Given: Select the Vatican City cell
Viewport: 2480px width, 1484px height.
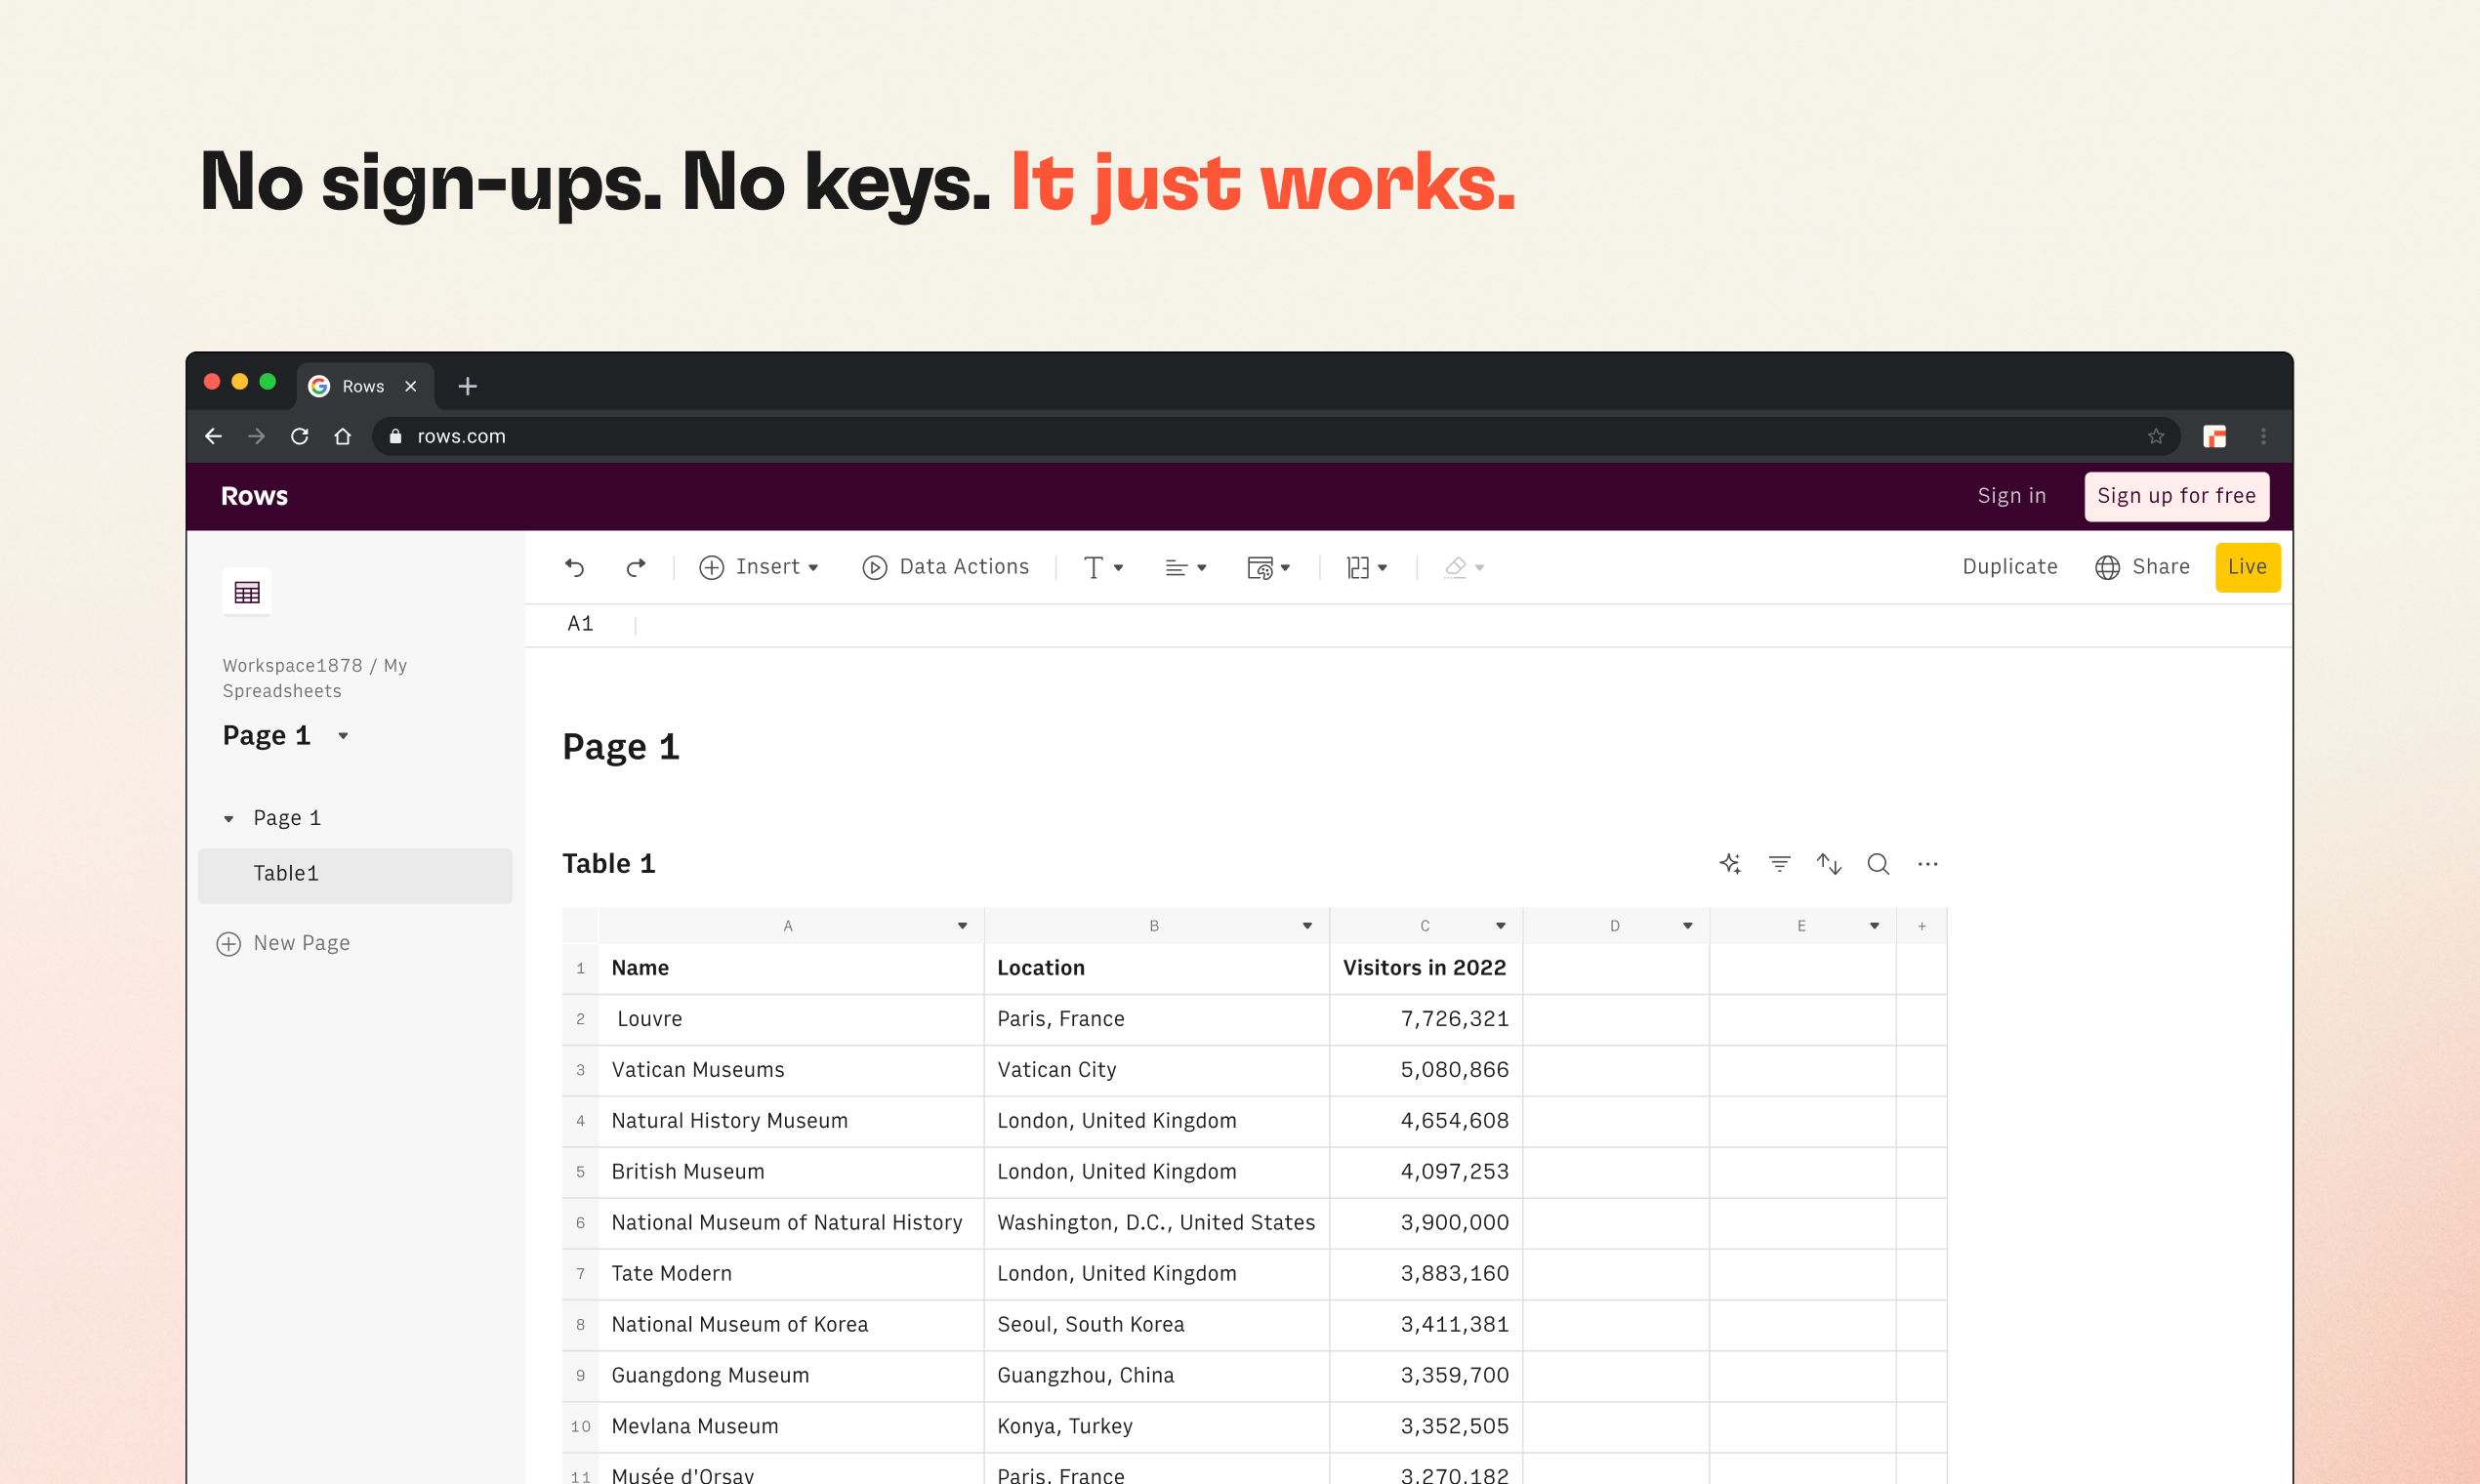Looking at the screenshot, I should click(1156, 1070).
